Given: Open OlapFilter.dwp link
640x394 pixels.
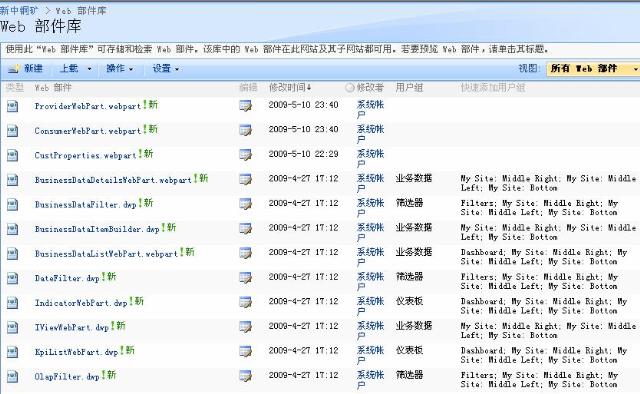Looking at the screenshot, I should (67, 376).
